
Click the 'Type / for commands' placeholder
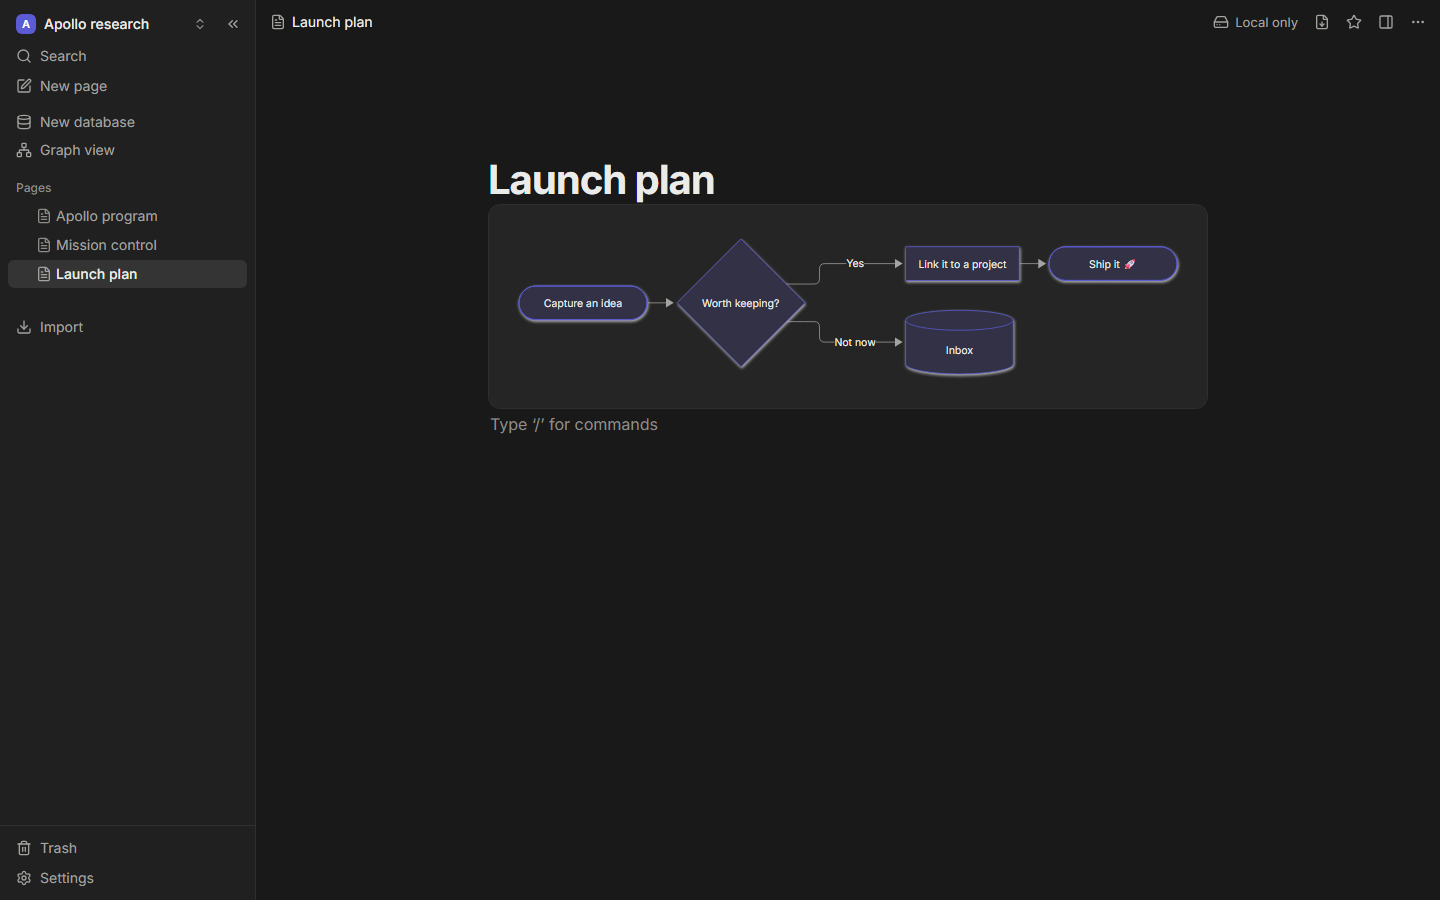[574, 424]
